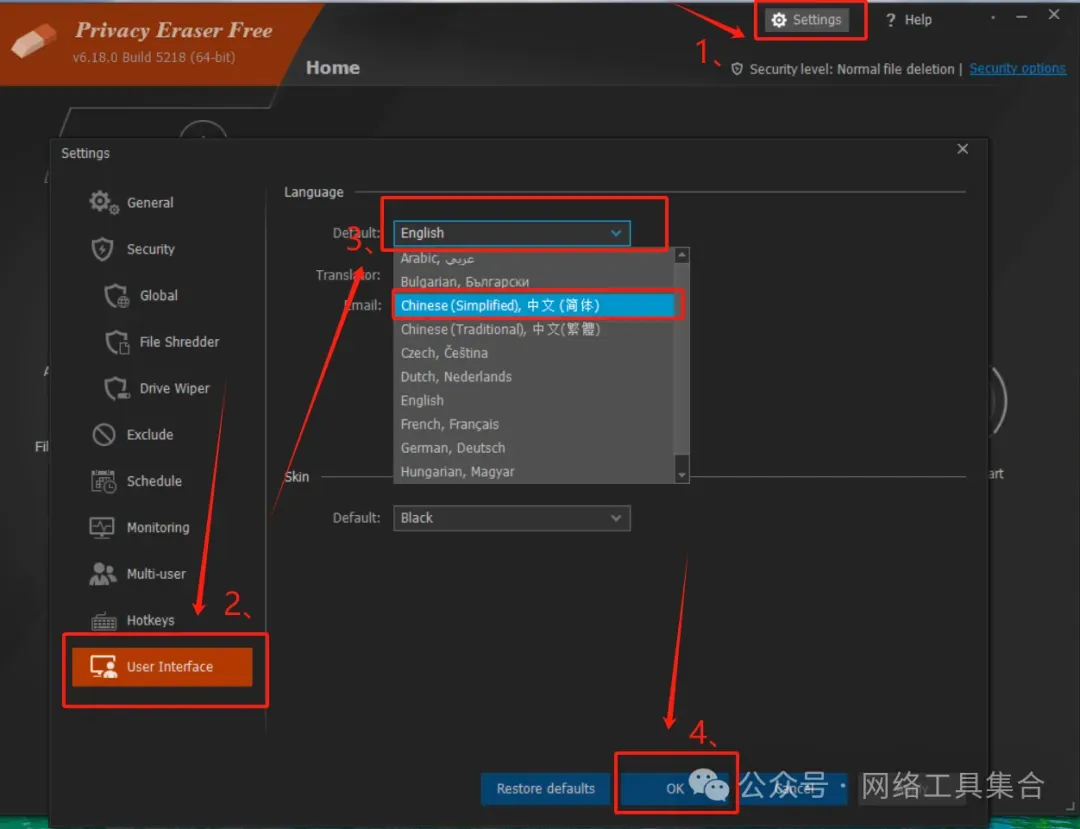
Task: Click the Monitoring pulse icon
Action: point(102,527)
